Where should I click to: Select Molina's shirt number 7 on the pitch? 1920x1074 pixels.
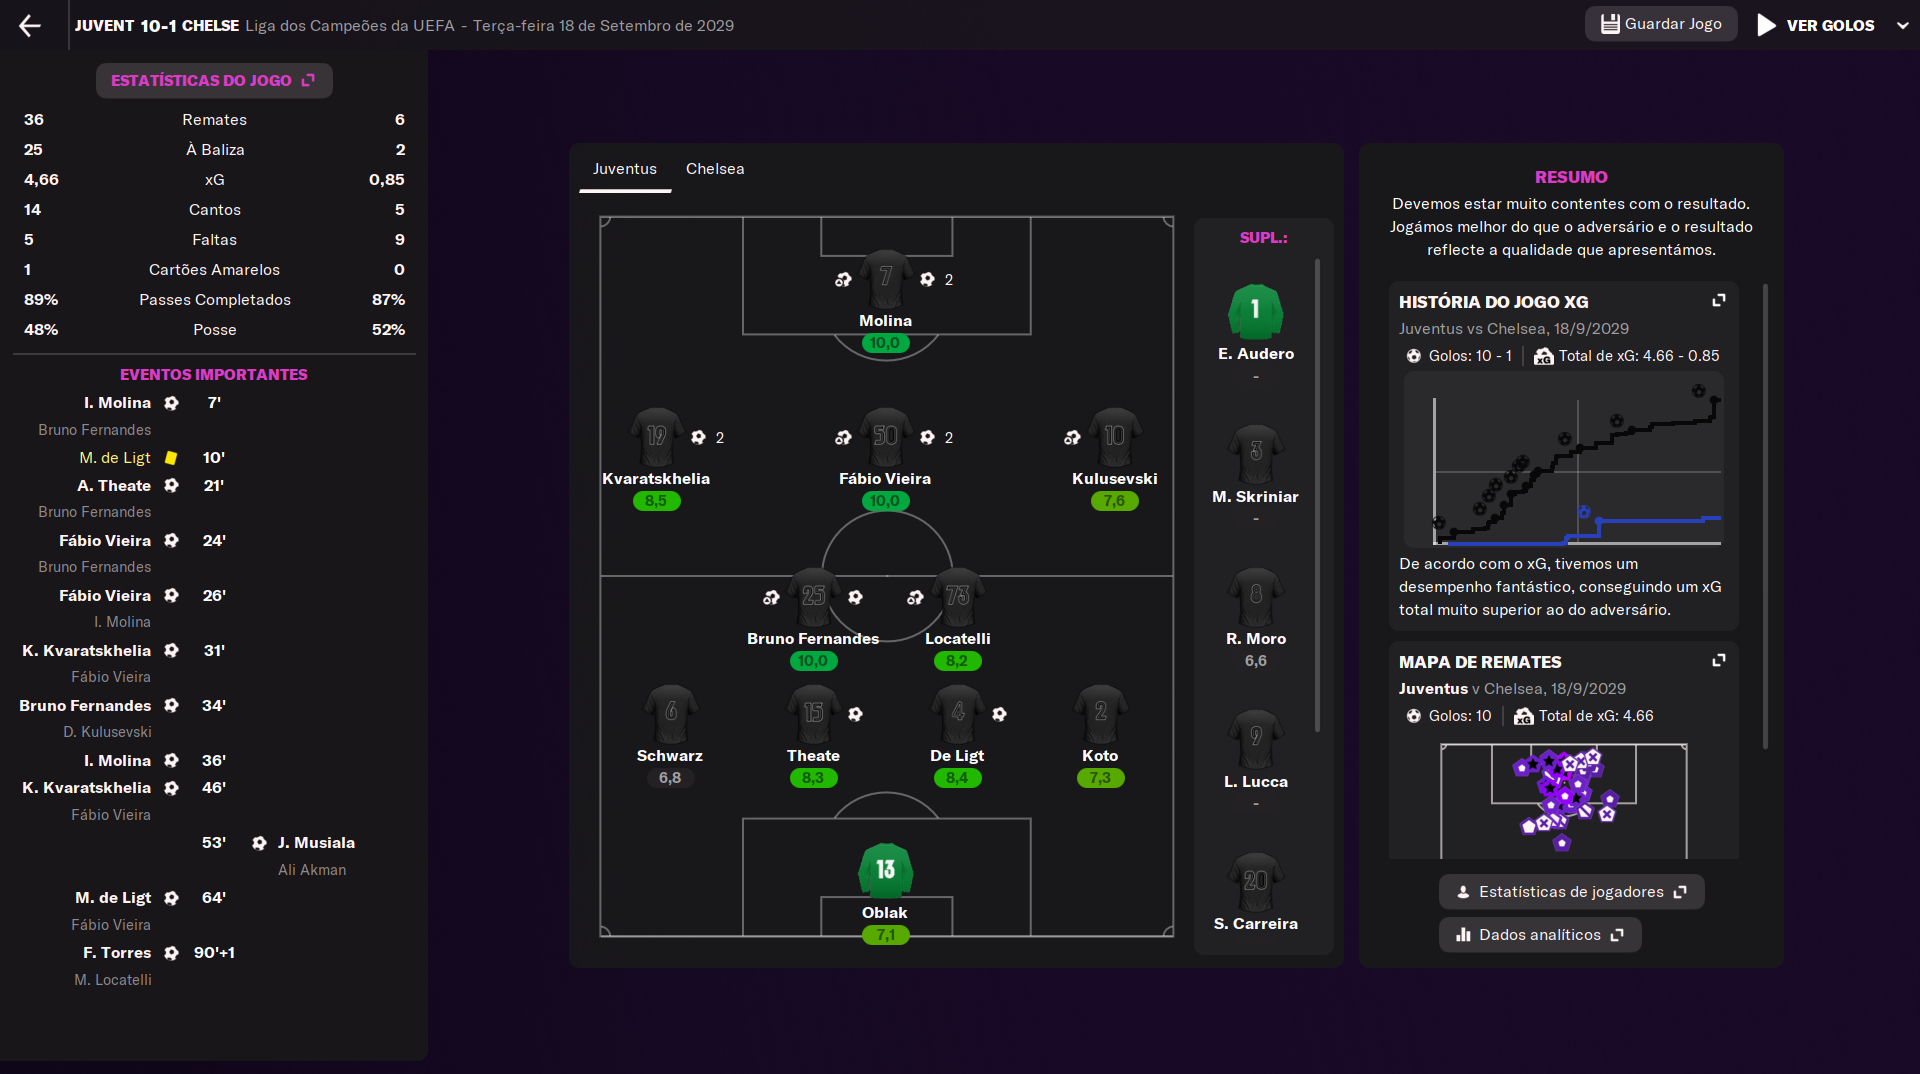coord(885,279)
